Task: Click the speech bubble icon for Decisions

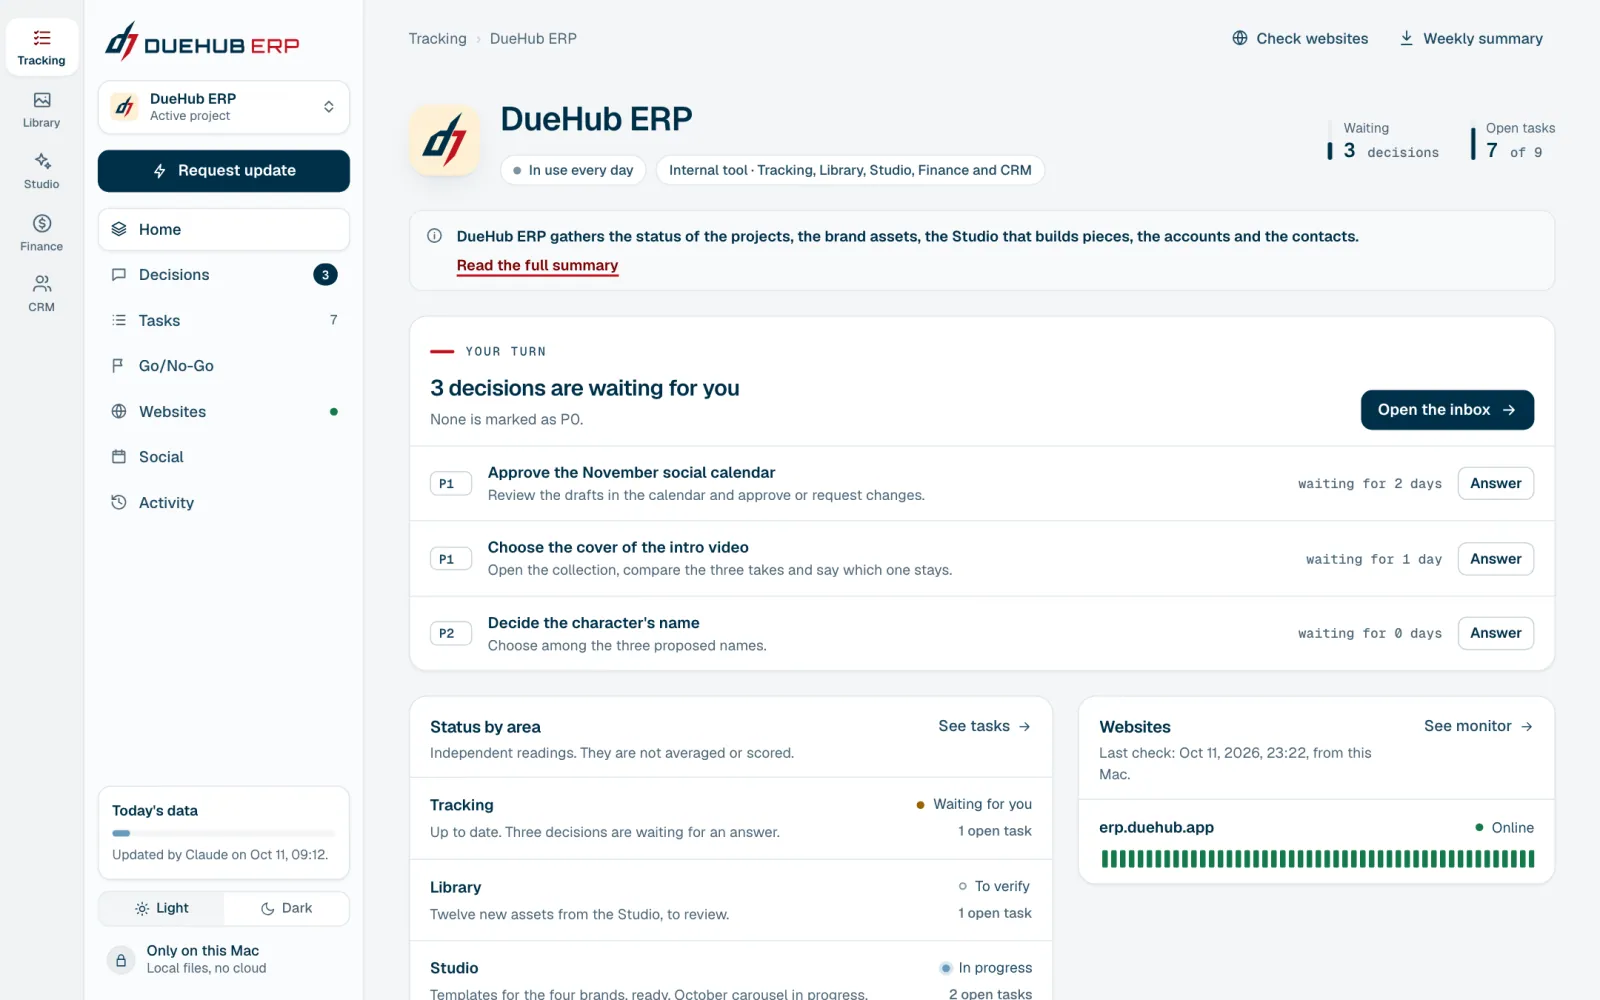Action: [x=118, y=275]
